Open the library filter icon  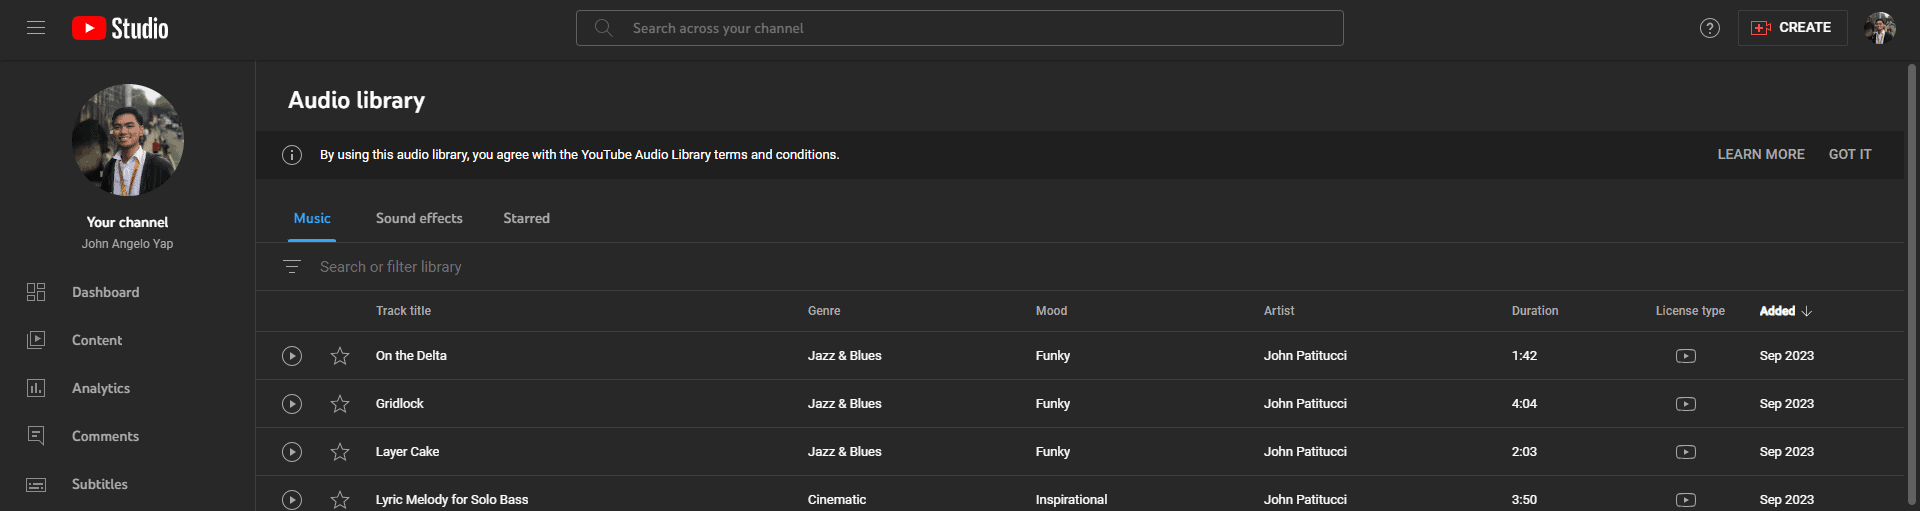point(292,267)
